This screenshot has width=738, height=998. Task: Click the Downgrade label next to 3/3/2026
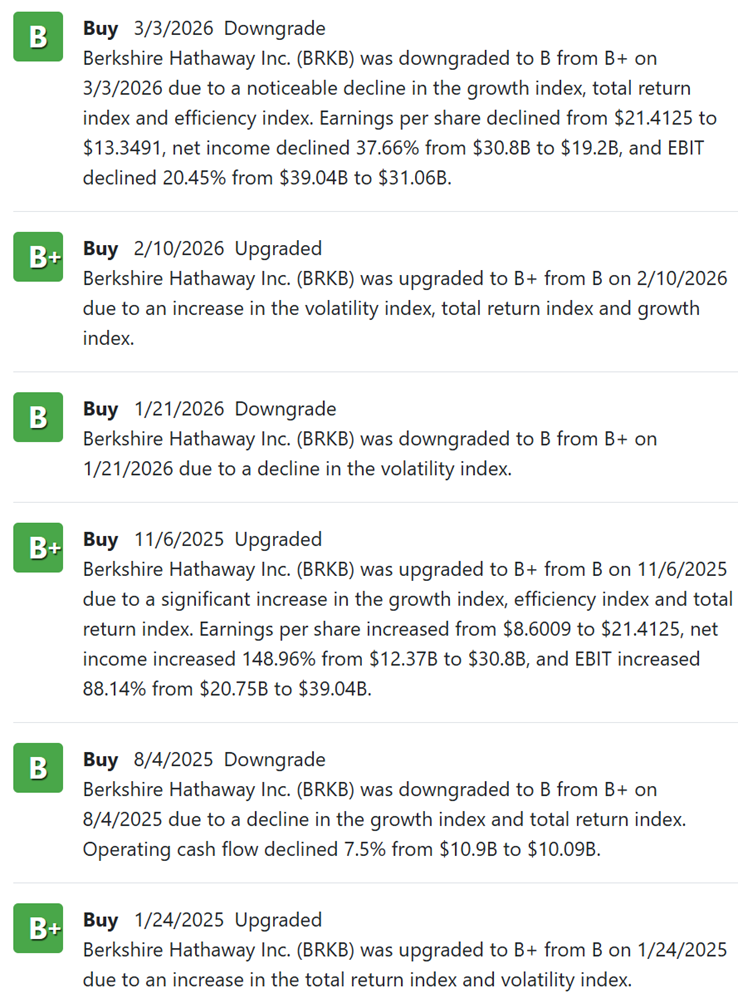(275, 29)
